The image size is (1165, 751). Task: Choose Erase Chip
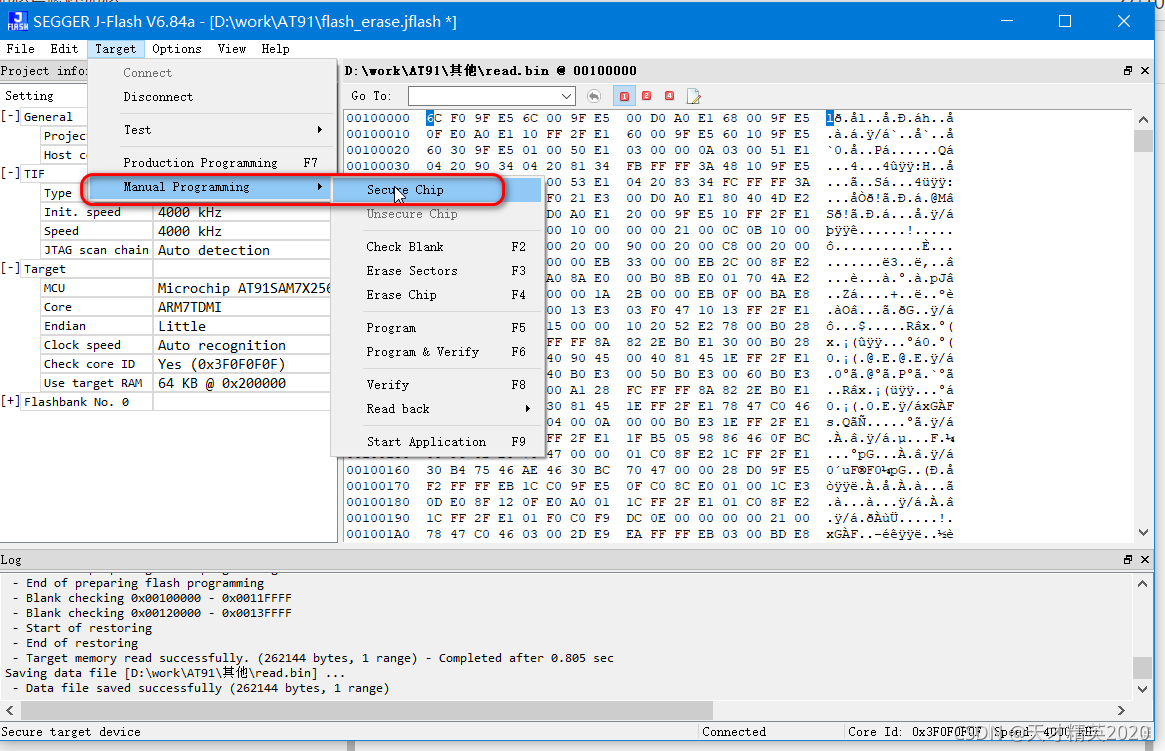[438, 295]
